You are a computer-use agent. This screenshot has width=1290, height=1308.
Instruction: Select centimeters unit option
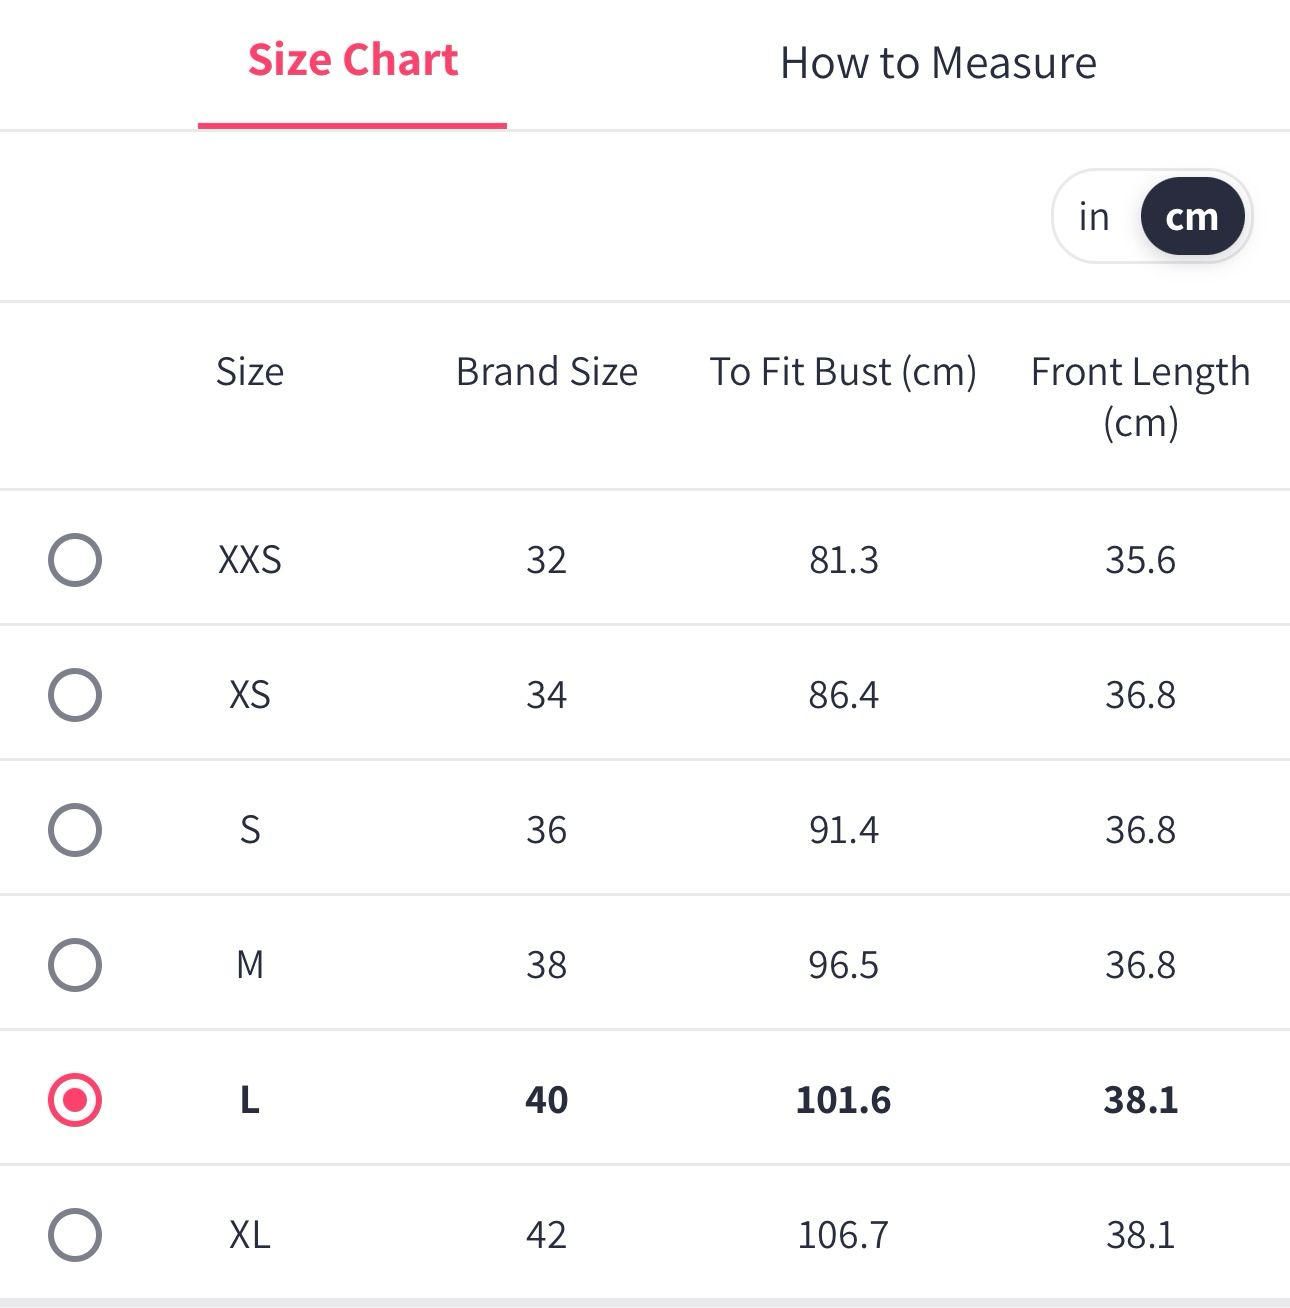coord(1191,216)
